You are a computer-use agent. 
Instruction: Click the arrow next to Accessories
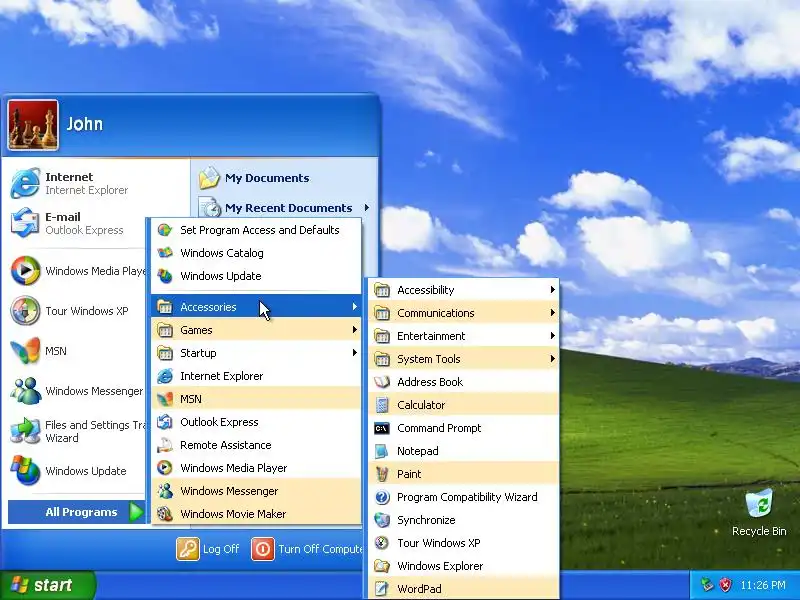(355, 307)
